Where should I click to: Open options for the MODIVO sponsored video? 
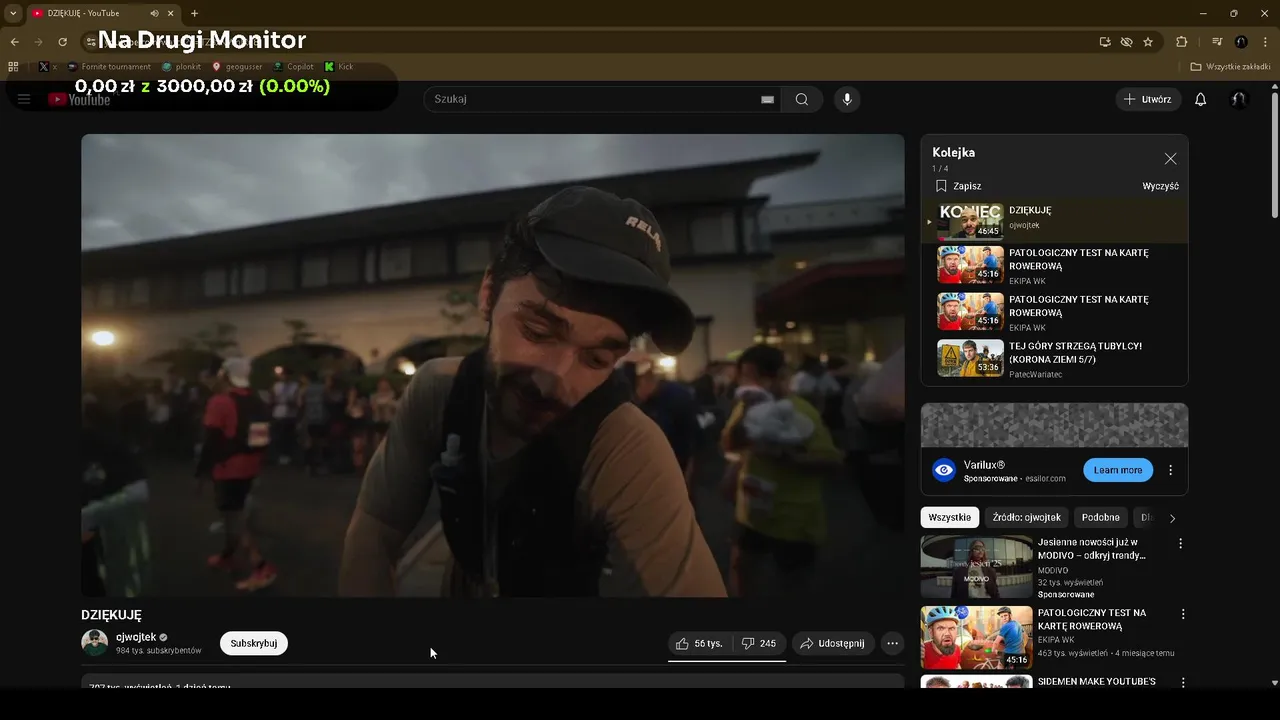(x=1181, y=544)
